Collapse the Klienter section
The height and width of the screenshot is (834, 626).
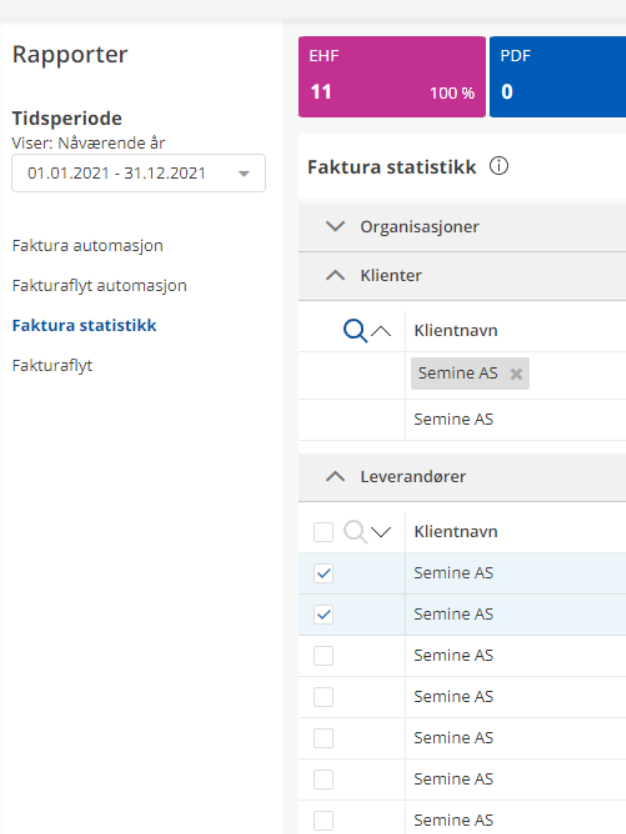[x=336, y=276]
